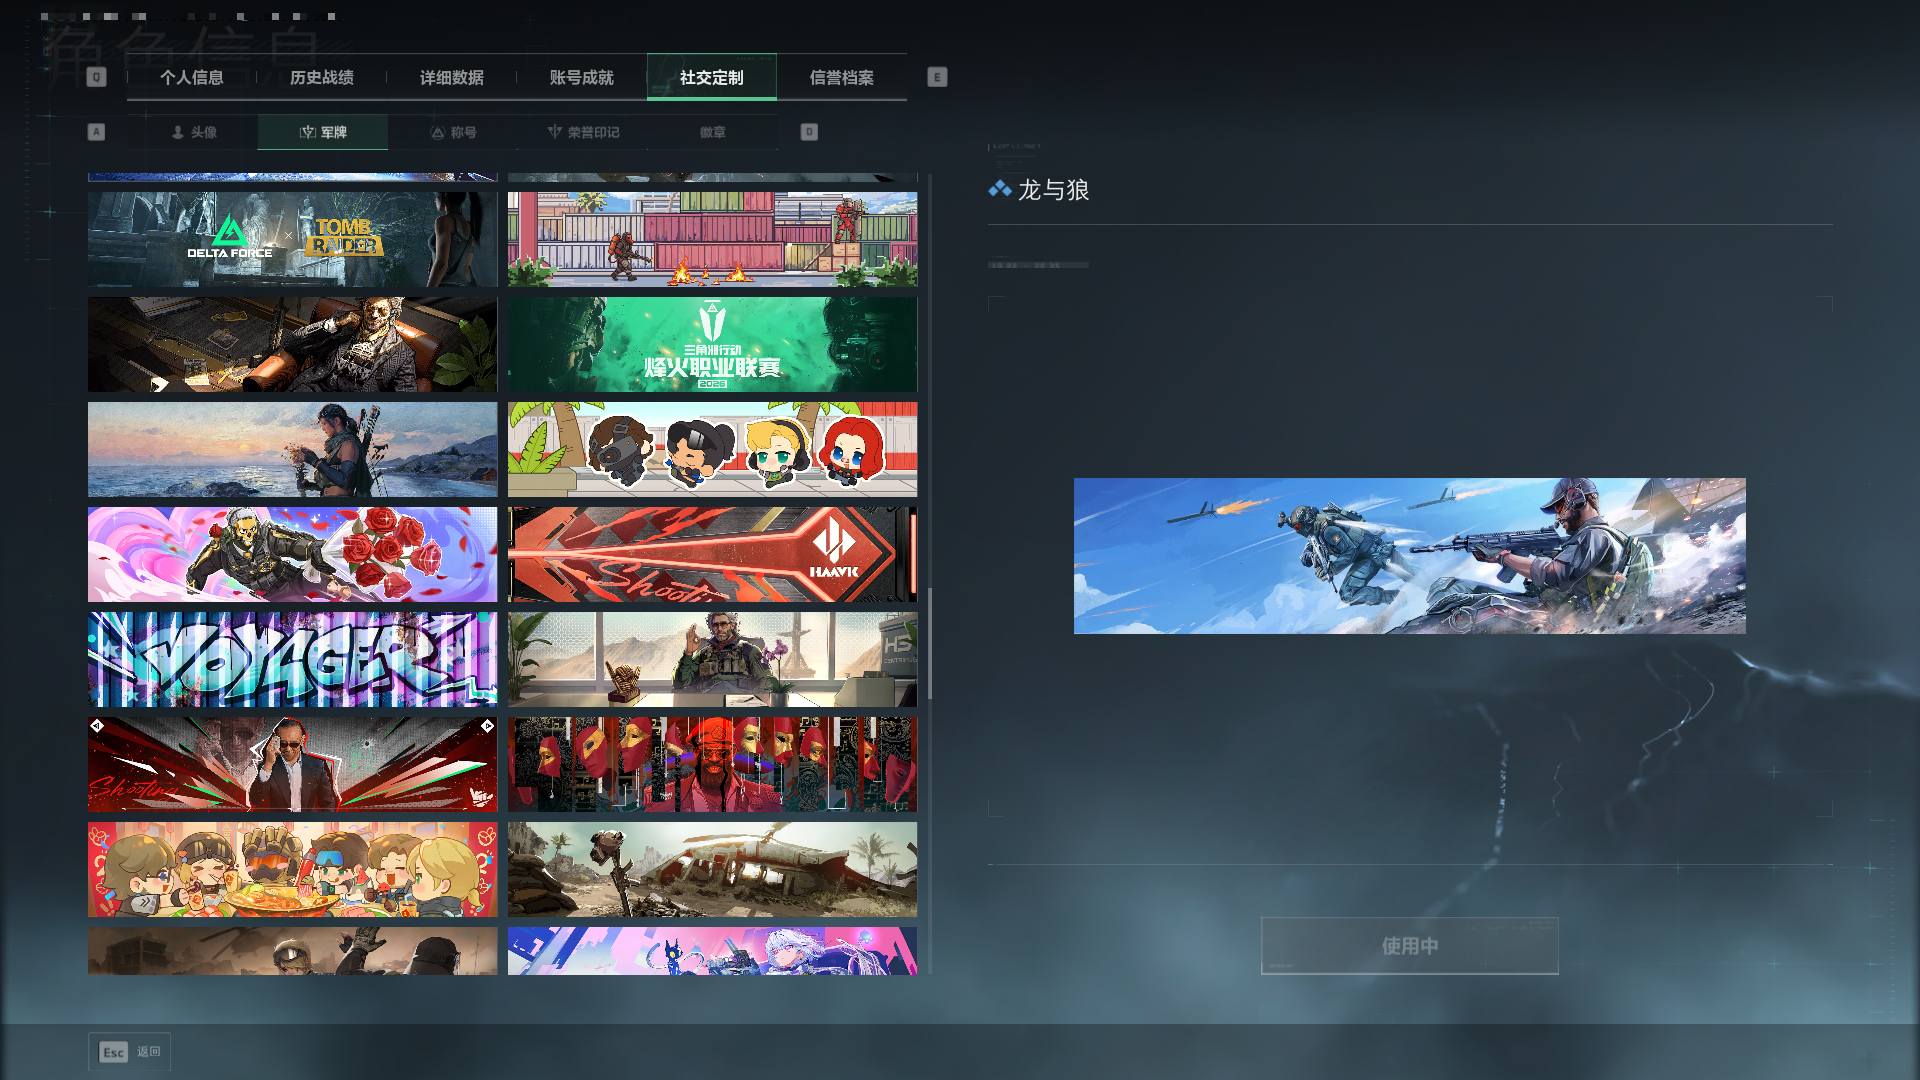Select the four chibi characters dog tag

[712, 449]
